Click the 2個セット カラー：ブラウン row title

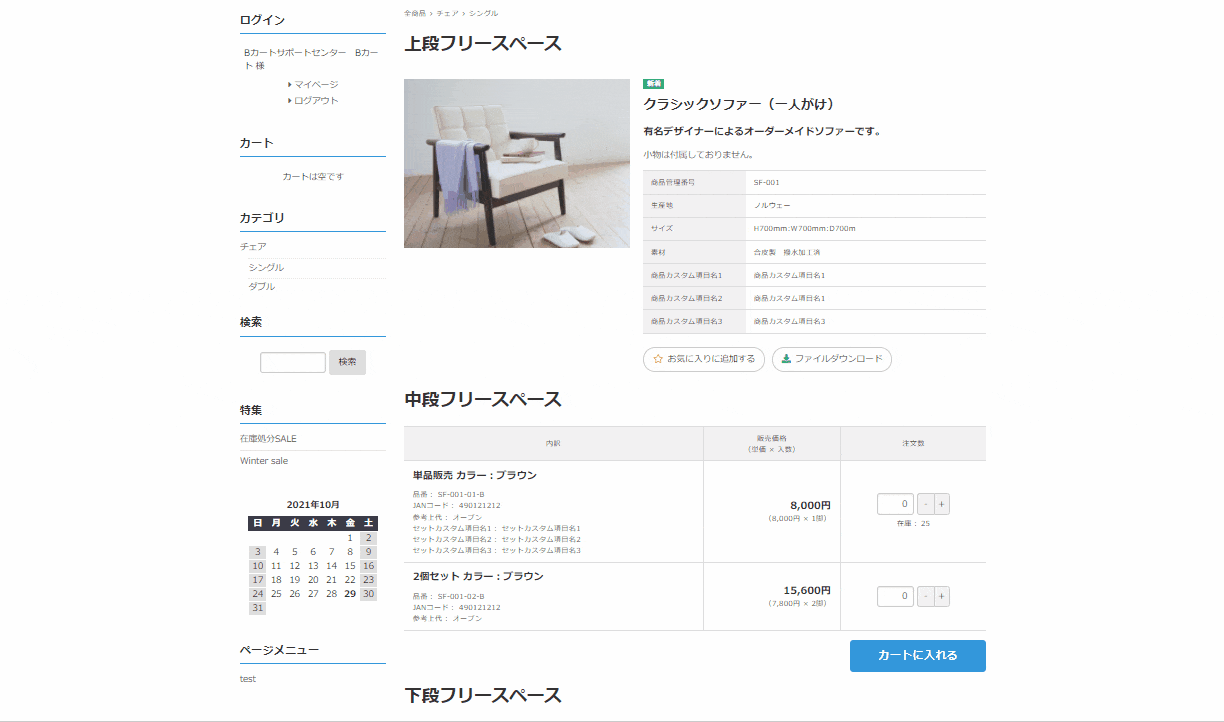point(478,577)
